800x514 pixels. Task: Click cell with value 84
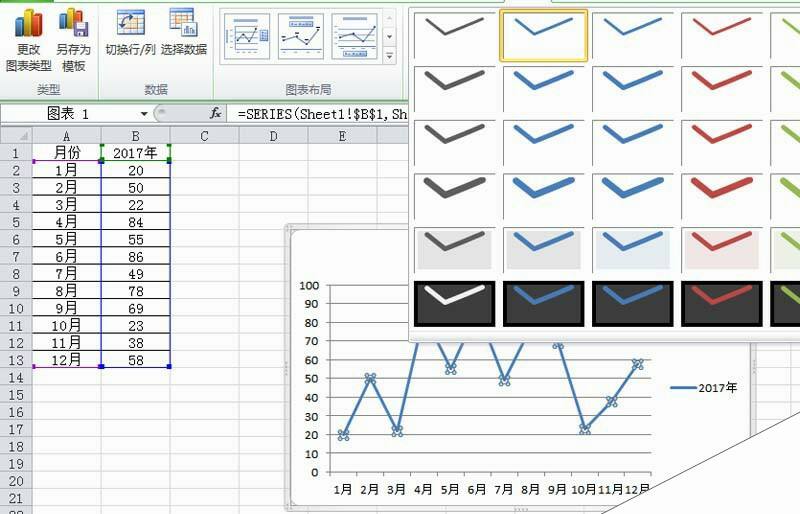[135, 222]
